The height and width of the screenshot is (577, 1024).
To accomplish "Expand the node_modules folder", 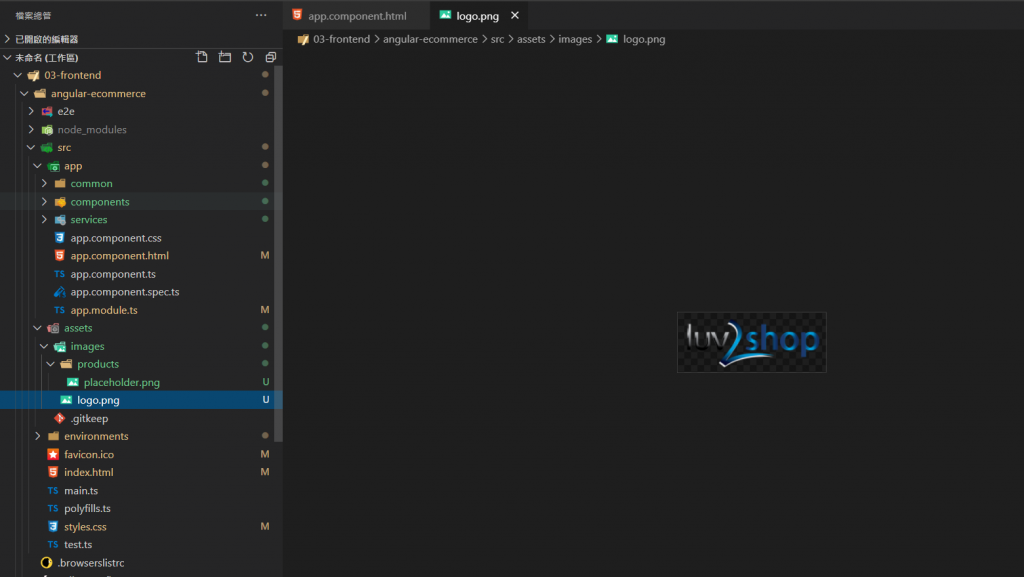I will tap(31, 129).
